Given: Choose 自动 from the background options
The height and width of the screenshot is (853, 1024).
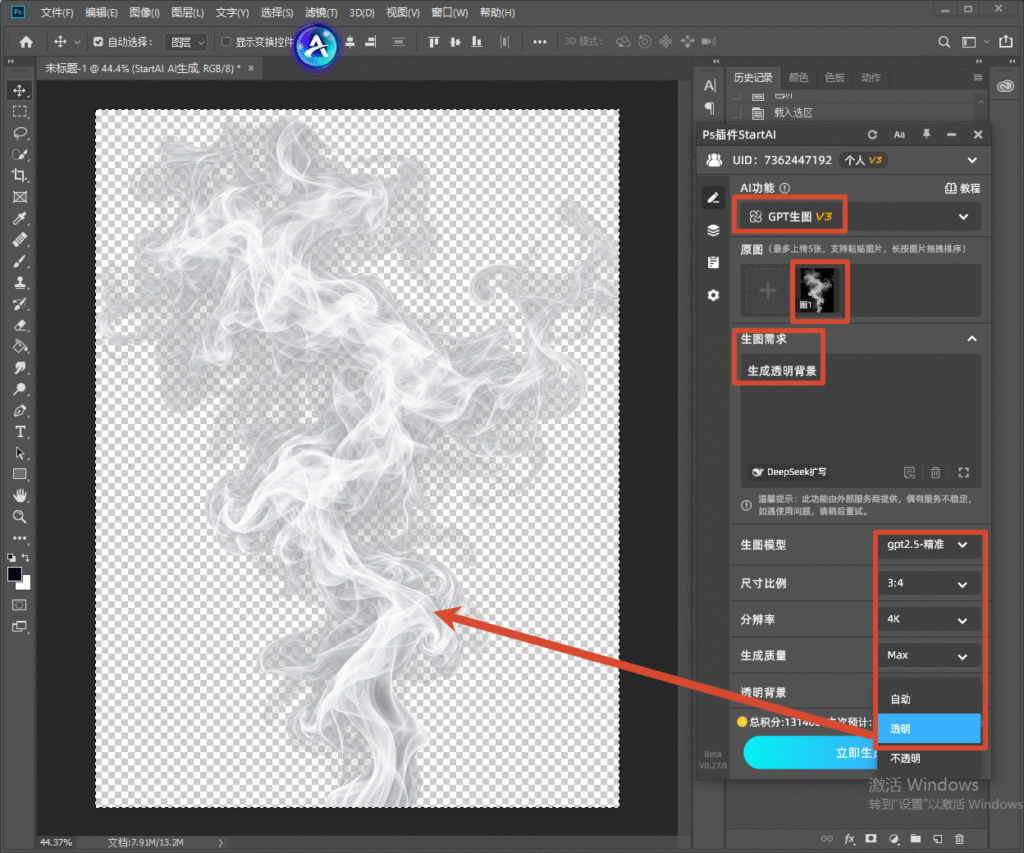Looking at the screenshot, I should click(929, 700).
